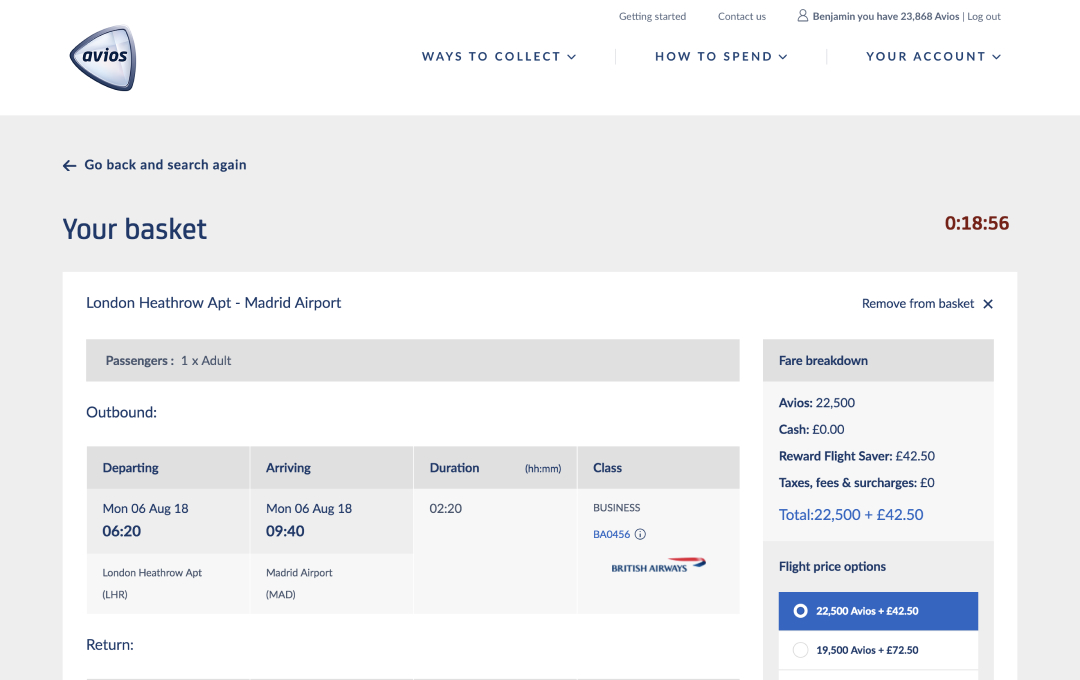Go to Contact us

742,16
